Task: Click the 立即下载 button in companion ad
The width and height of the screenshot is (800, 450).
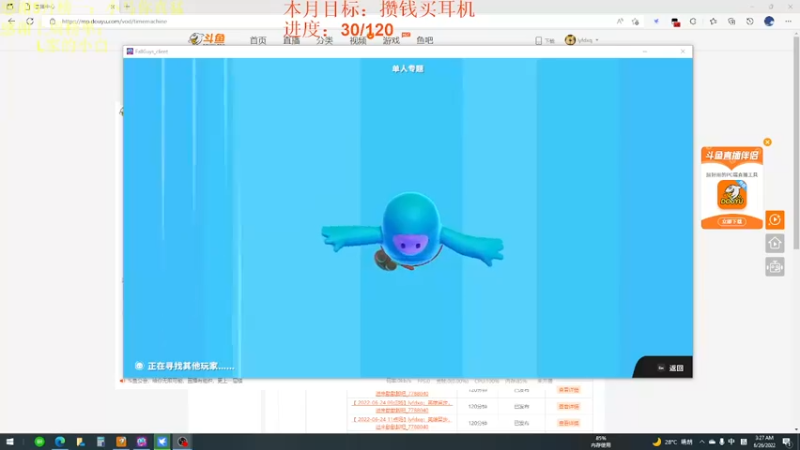Action: 732,221
